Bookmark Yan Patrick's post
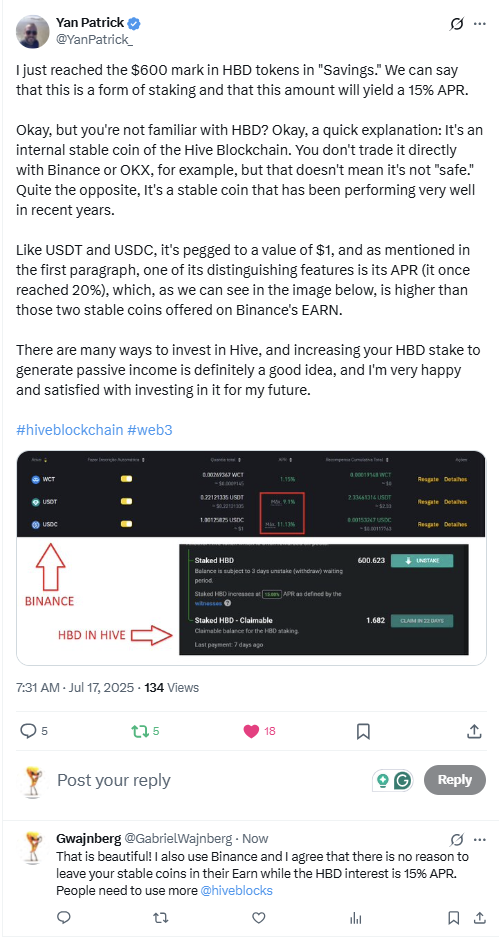 point(363,730)
